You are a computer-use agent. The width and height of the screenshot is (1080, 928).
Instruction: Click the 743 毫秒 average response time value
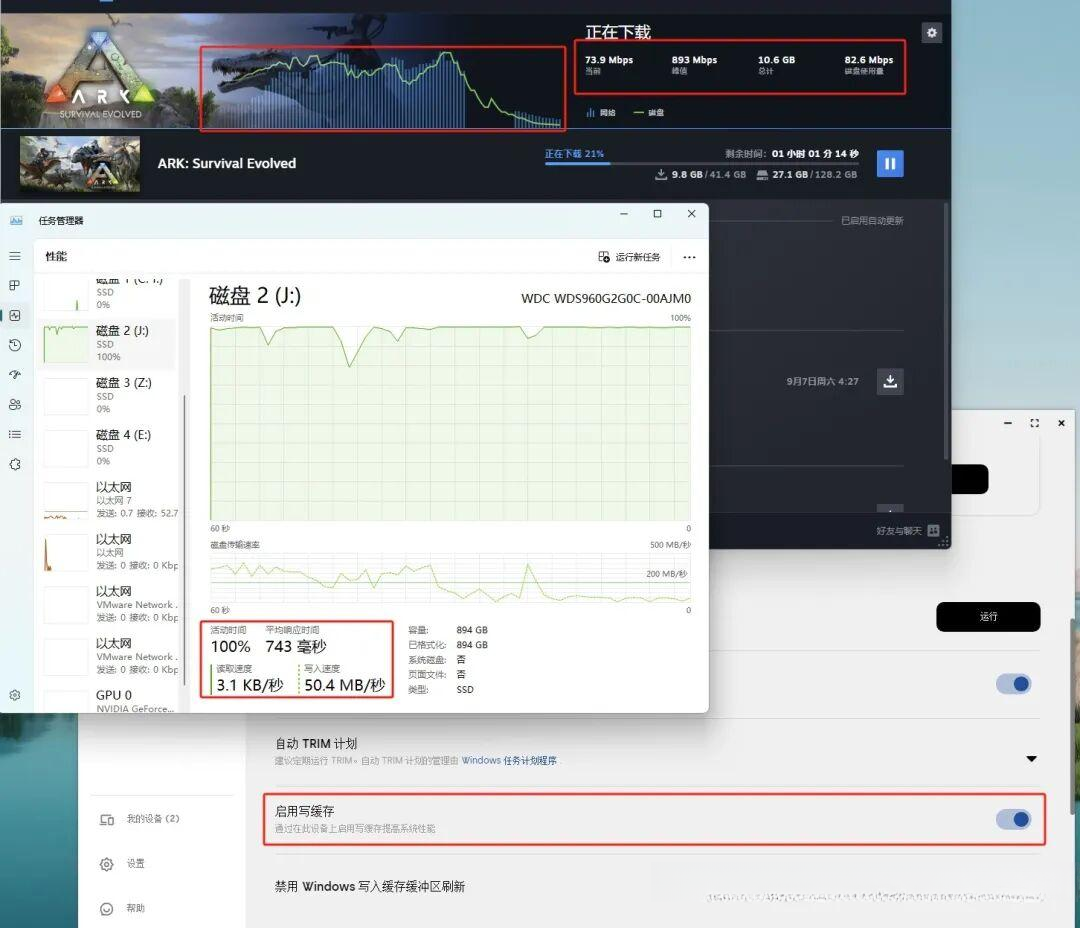[x=295, y=646]
